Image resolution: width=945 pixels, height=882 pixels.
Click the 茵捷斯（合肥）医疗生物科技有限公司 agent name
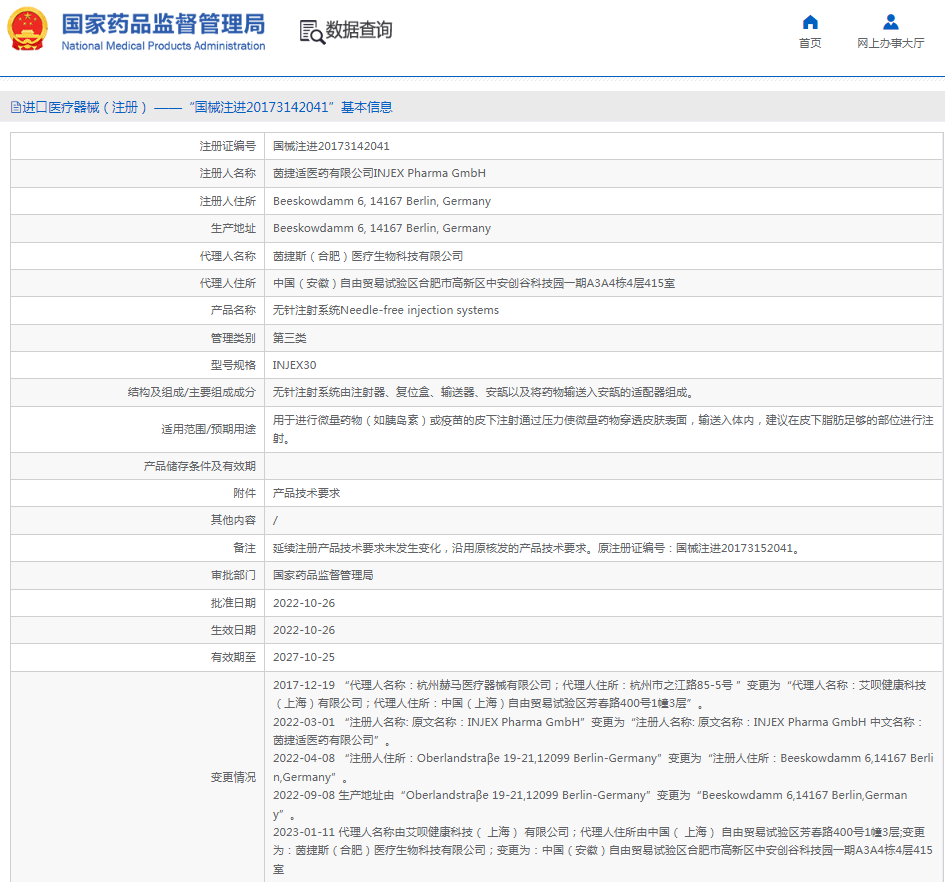click(368, 256)
